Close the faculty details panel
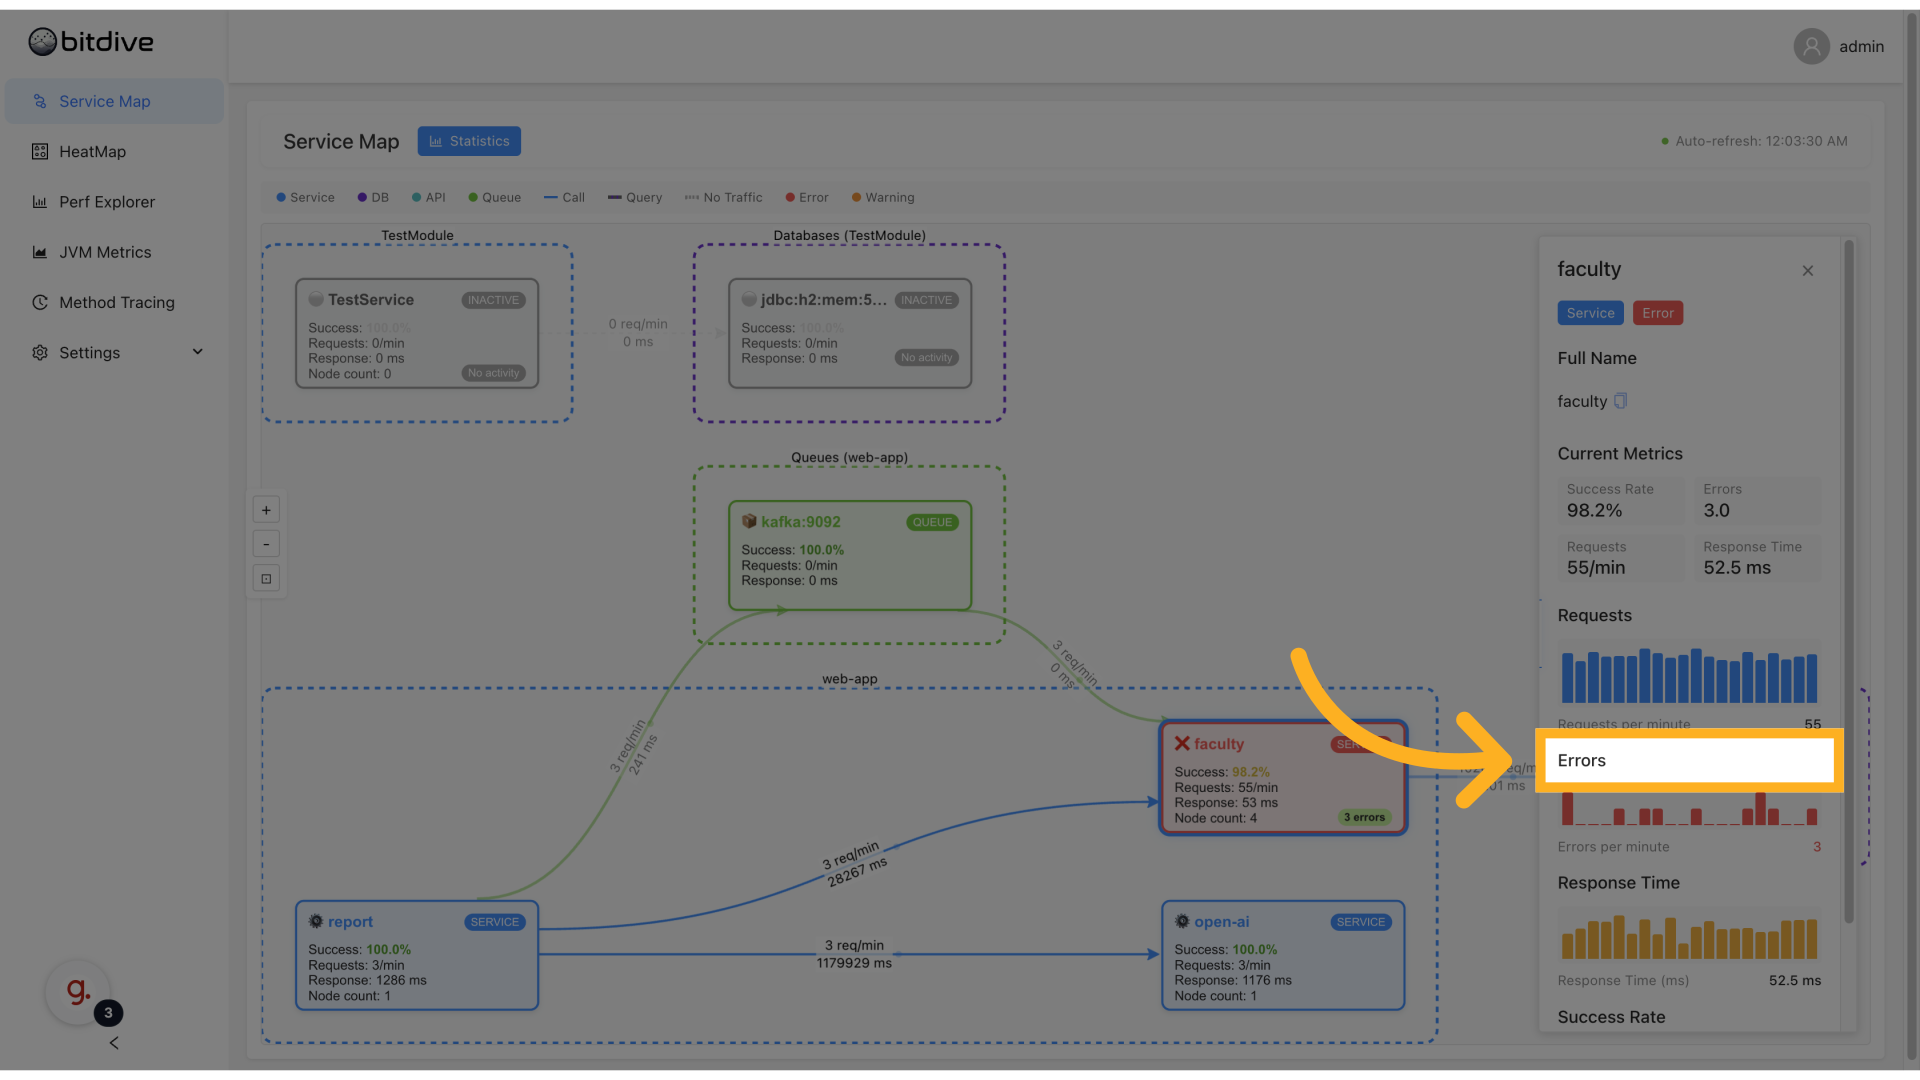The height and width of the screenshot is (1080, 1920). pyautogui.click(x=1807, y=271)
